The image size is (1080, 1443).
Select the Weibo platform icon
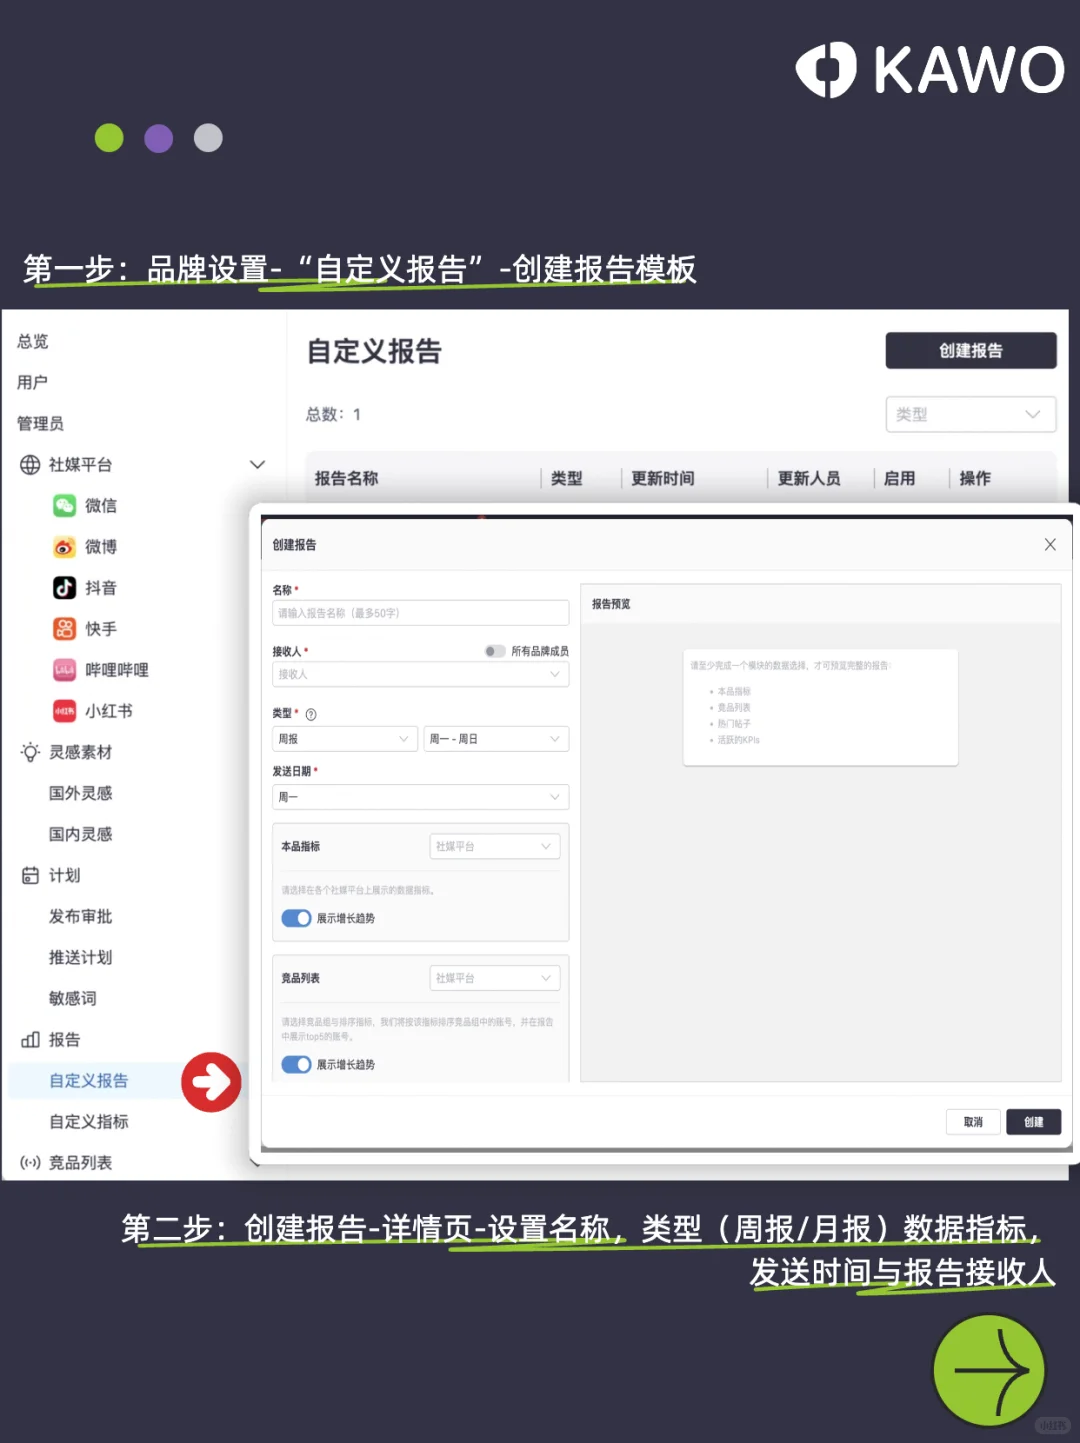[63, 546]
